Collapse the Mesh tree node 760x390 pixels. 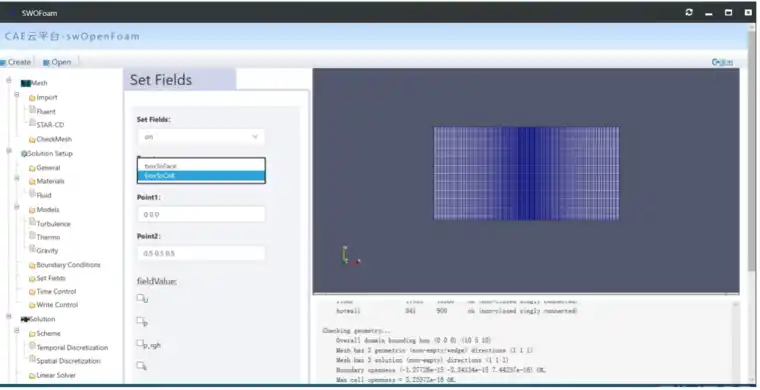tap(9, 80)
